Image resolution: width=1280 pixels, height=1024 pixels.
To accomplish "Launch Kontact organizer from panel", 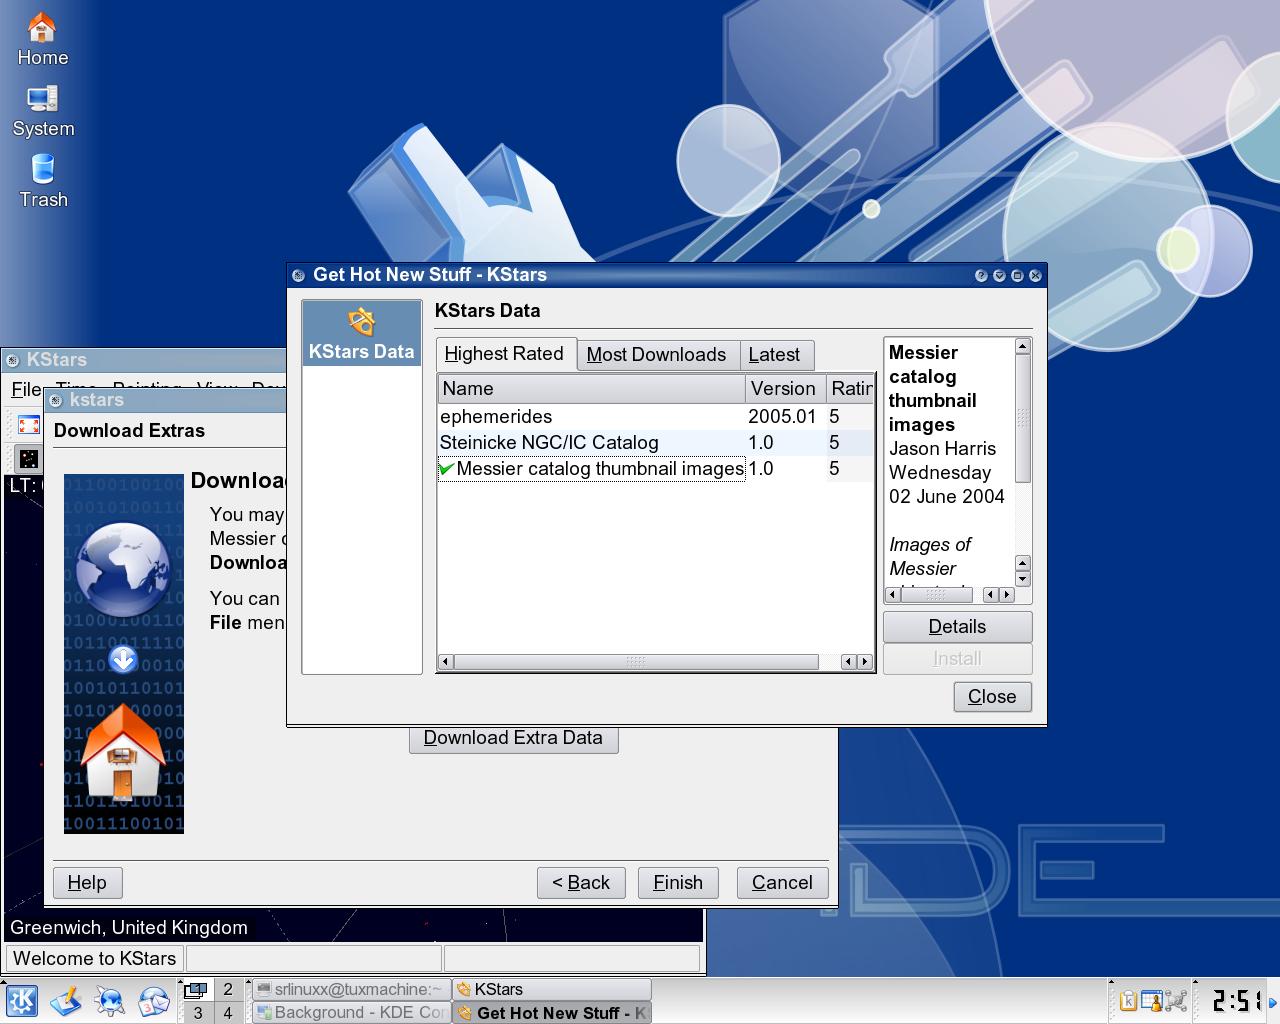I will point(154,1001).
